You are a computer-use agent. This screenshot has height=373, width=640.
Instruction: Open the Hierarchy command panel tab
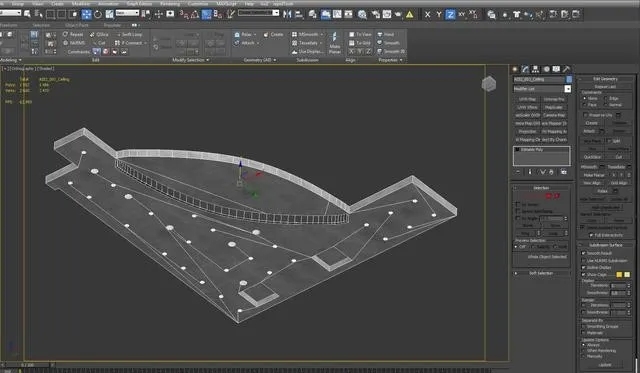(x=536, y=69)
